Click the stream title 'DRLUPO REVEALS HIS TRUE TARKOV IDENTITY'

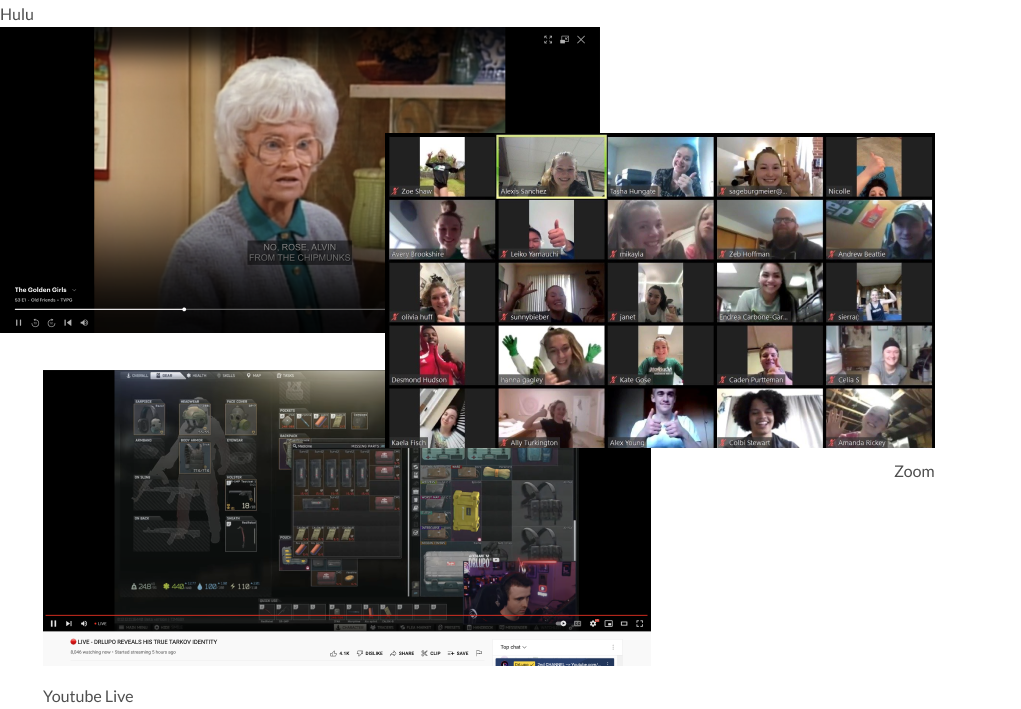point(155,642)
